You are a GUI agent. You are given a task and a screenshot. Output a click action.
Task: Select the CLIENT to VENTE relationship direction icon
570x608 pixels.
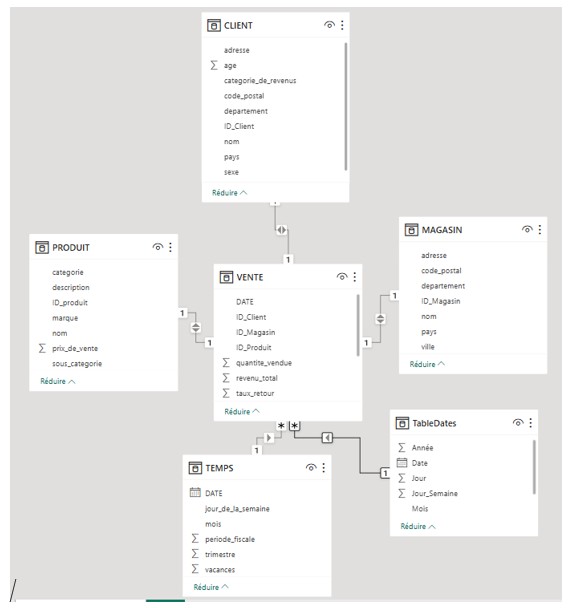282,230
